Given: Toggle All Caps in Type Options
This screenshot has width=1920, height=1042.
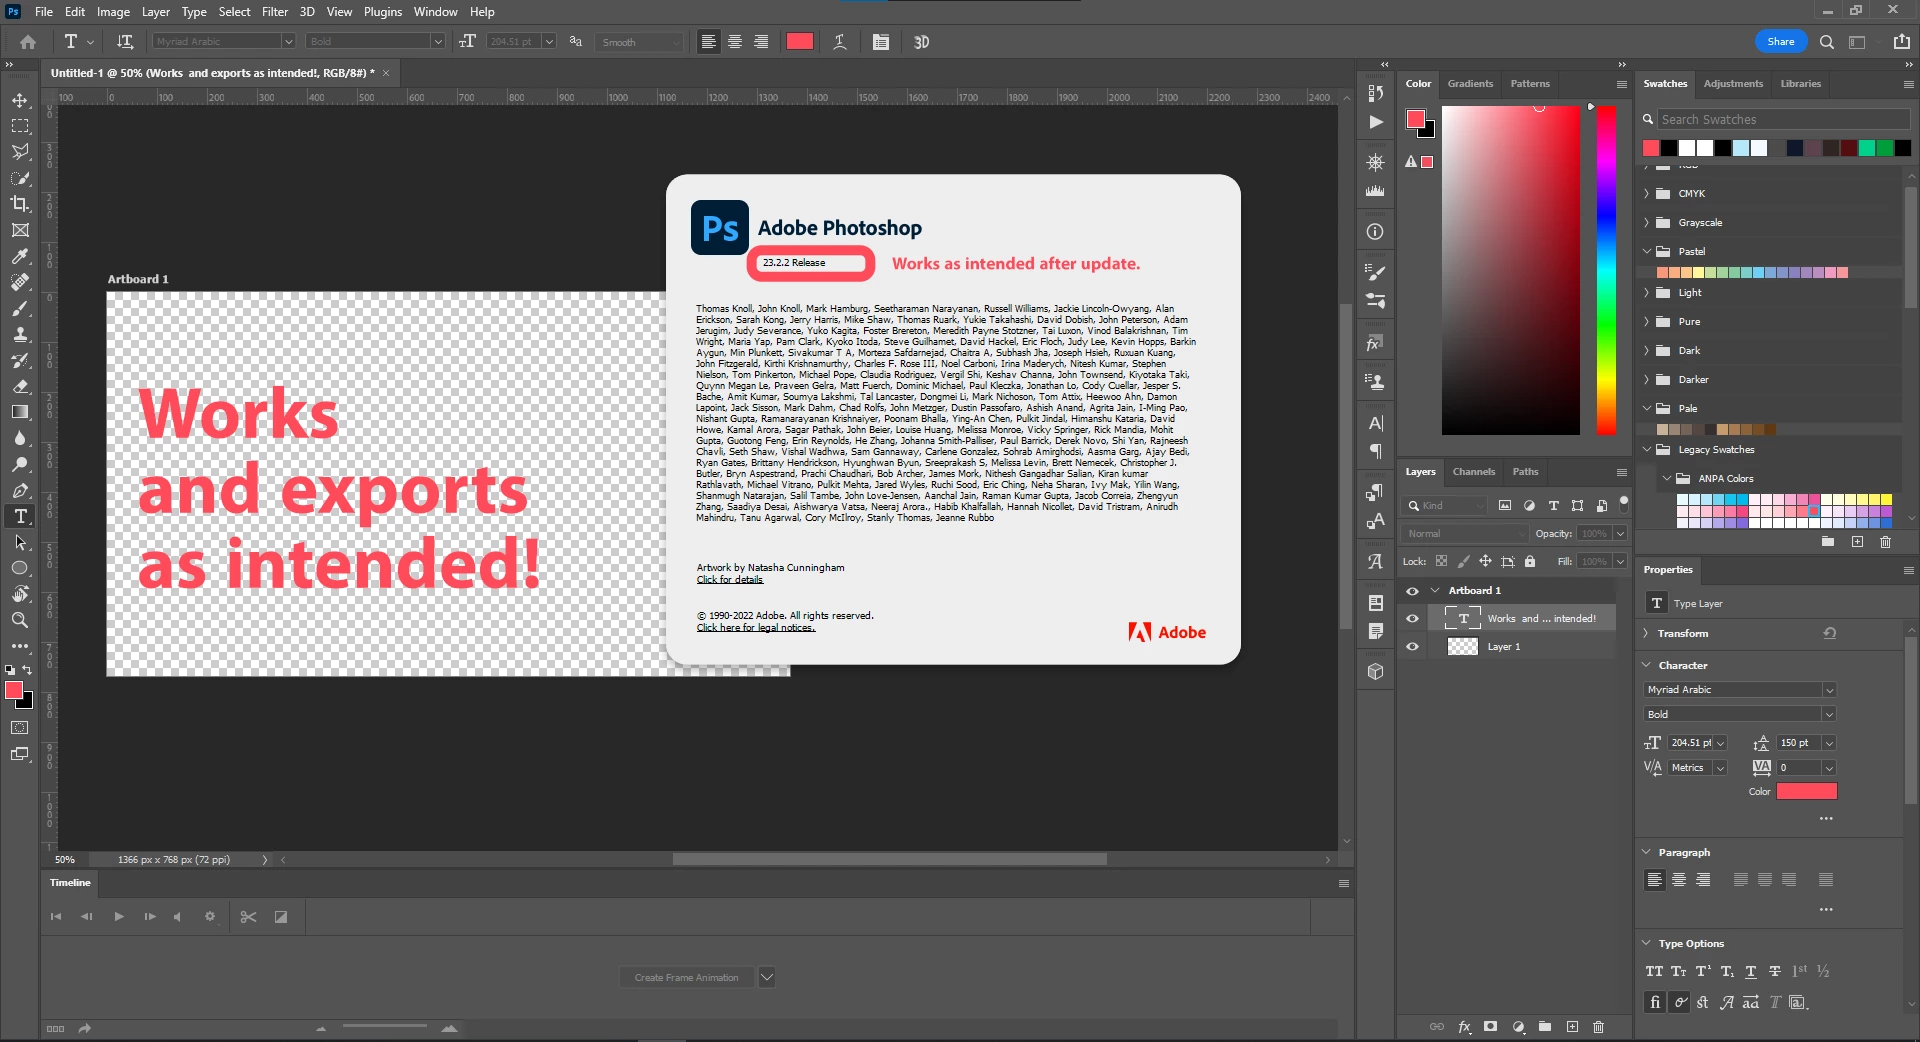Looking at the screenshot, I should point(1654,971).
